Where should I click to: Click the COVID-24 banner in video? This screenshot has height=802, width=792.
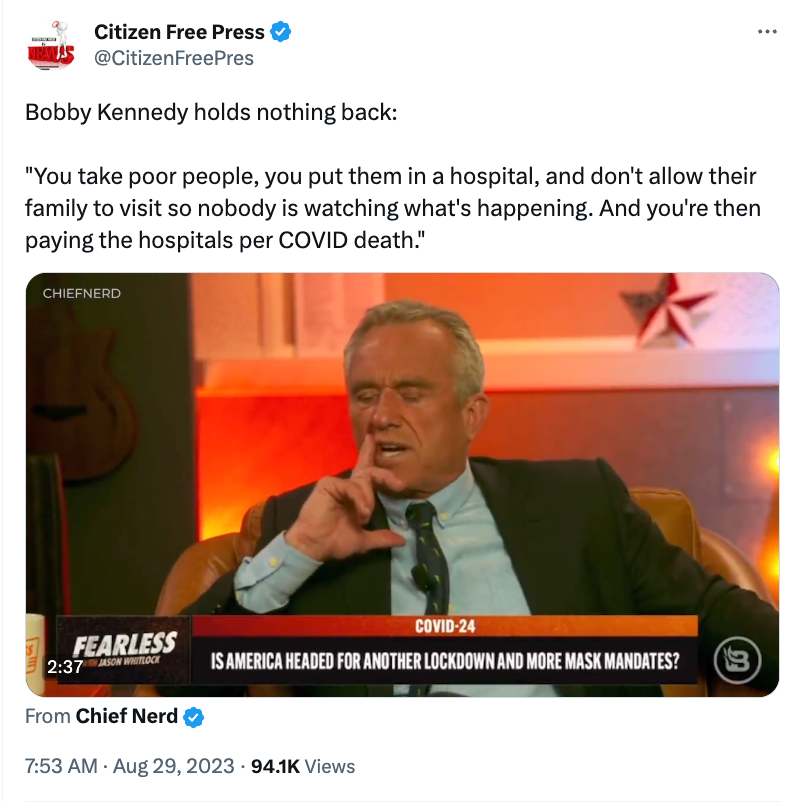(x=445, y=626)
